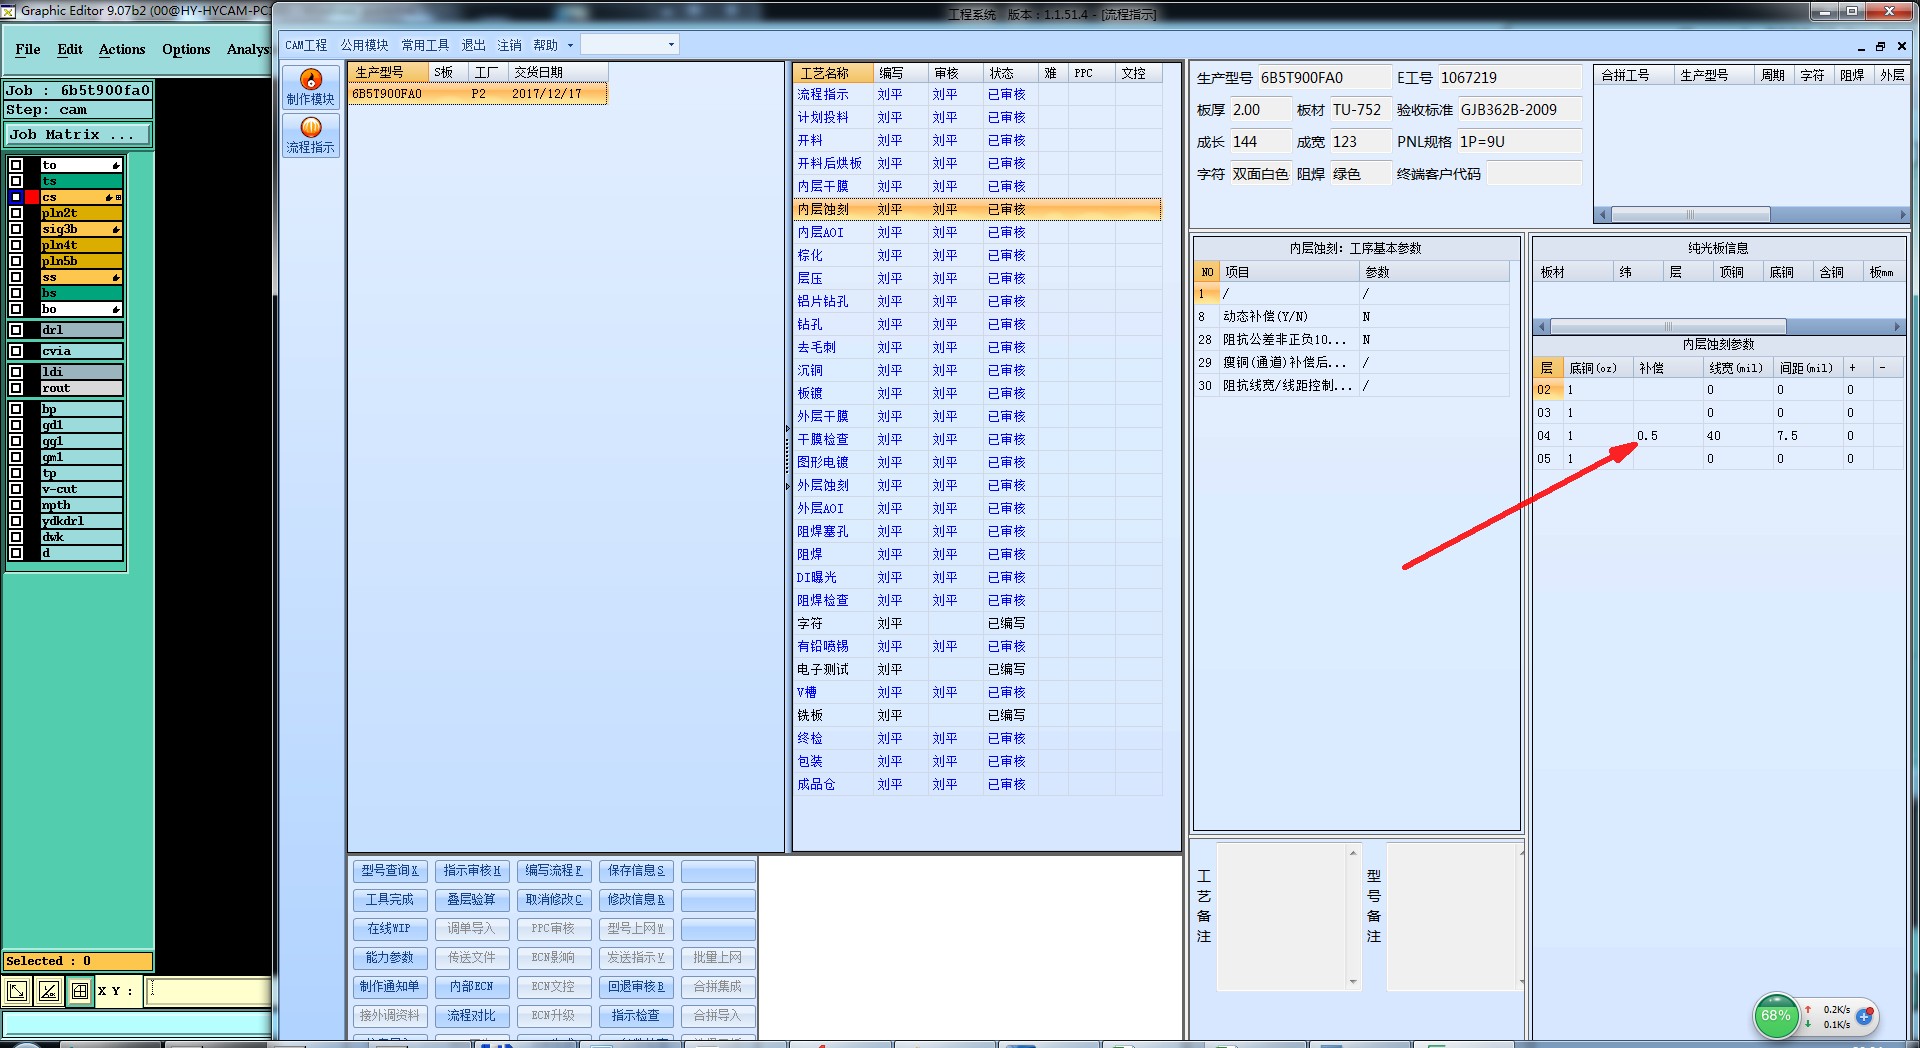Screen dimensions: 1920x1048
Task: Click the 交货日期 column header
Action: coord(557,73)
